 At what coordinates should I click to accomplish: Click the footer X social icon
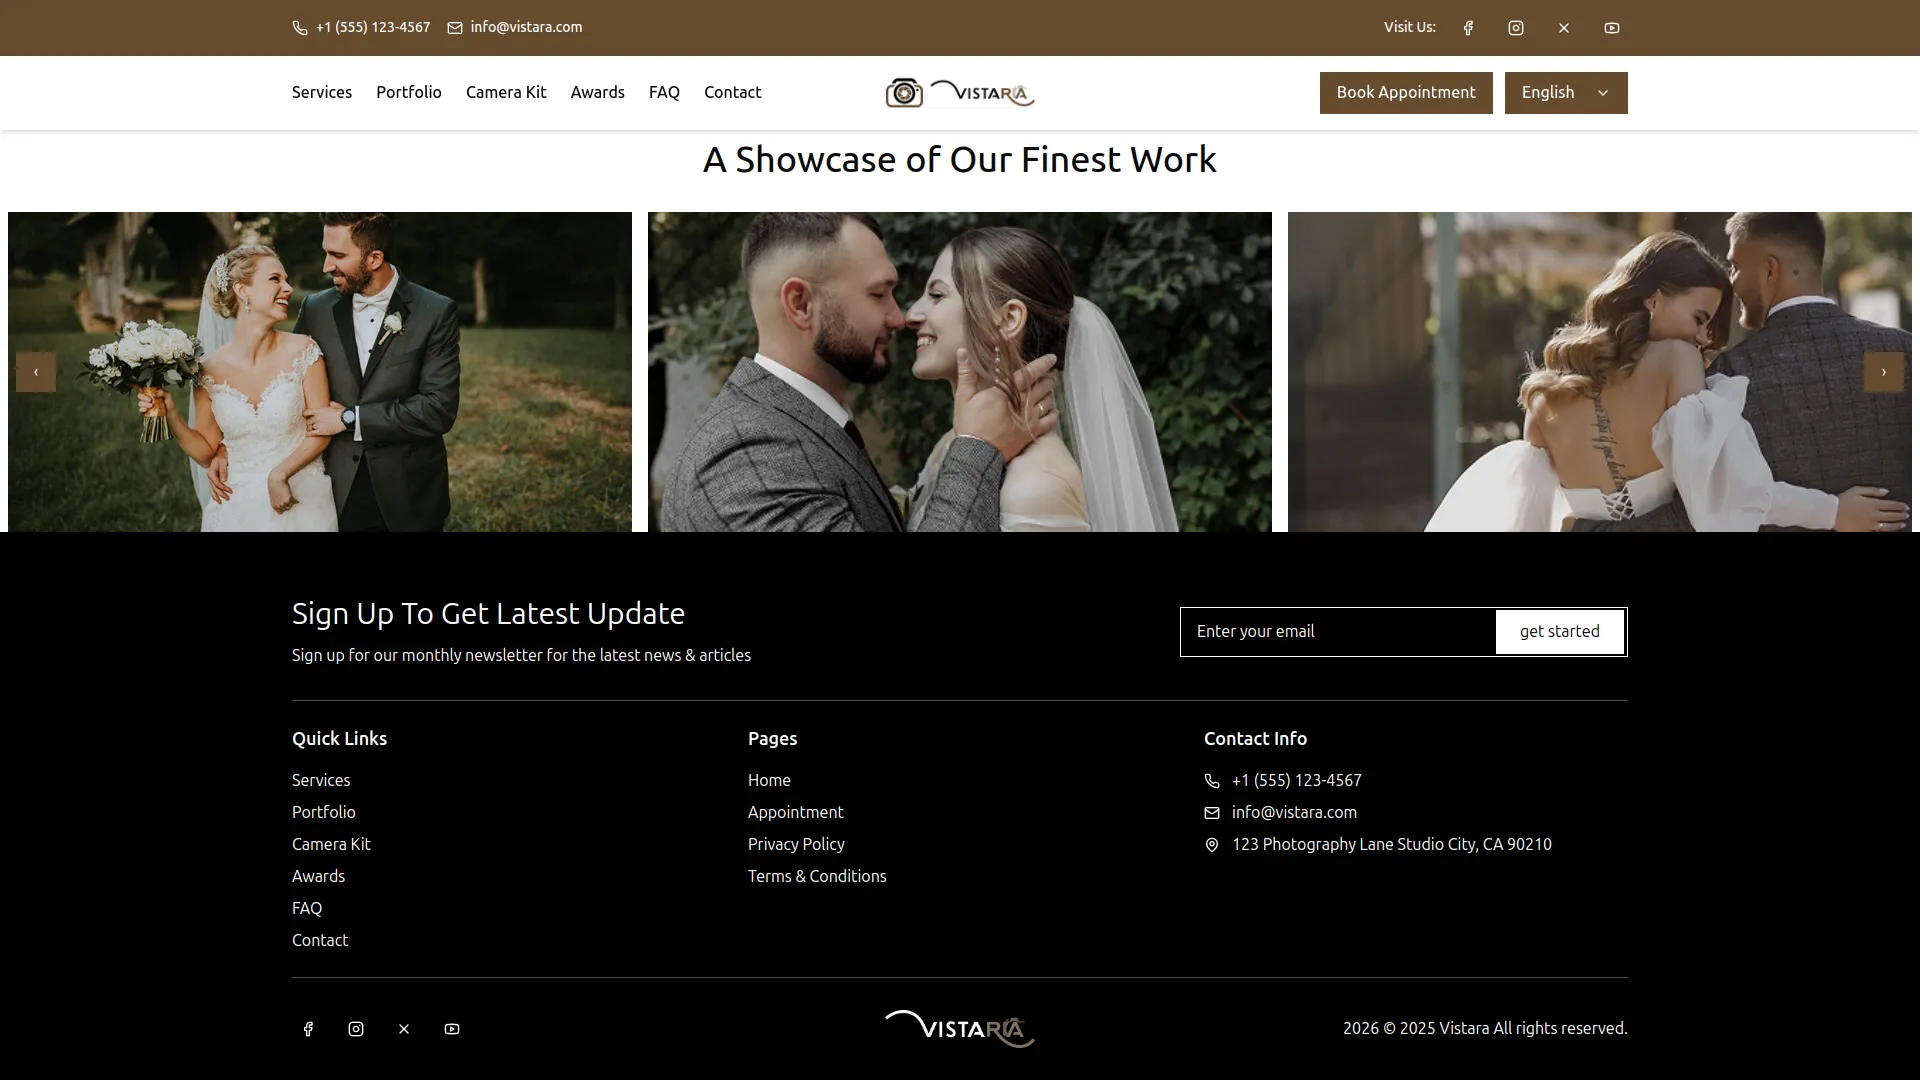404,1029
